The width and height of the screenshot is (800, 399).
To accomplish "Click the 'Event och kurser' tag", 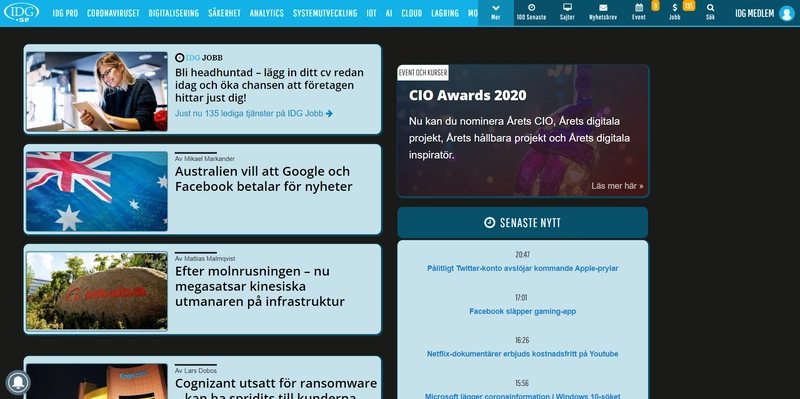I will coord(423,72).
